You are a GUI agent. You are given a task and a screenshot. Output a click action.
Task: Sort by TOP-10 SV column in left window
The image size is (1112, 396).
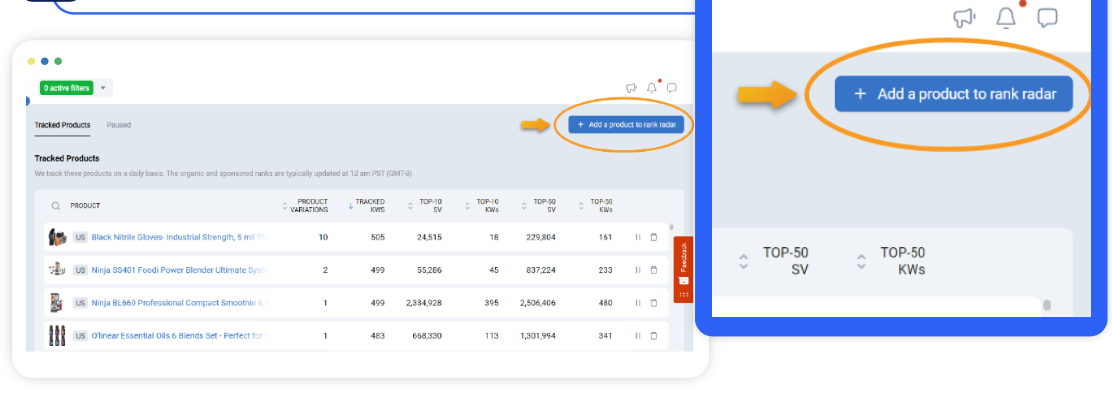pos(426,206)
